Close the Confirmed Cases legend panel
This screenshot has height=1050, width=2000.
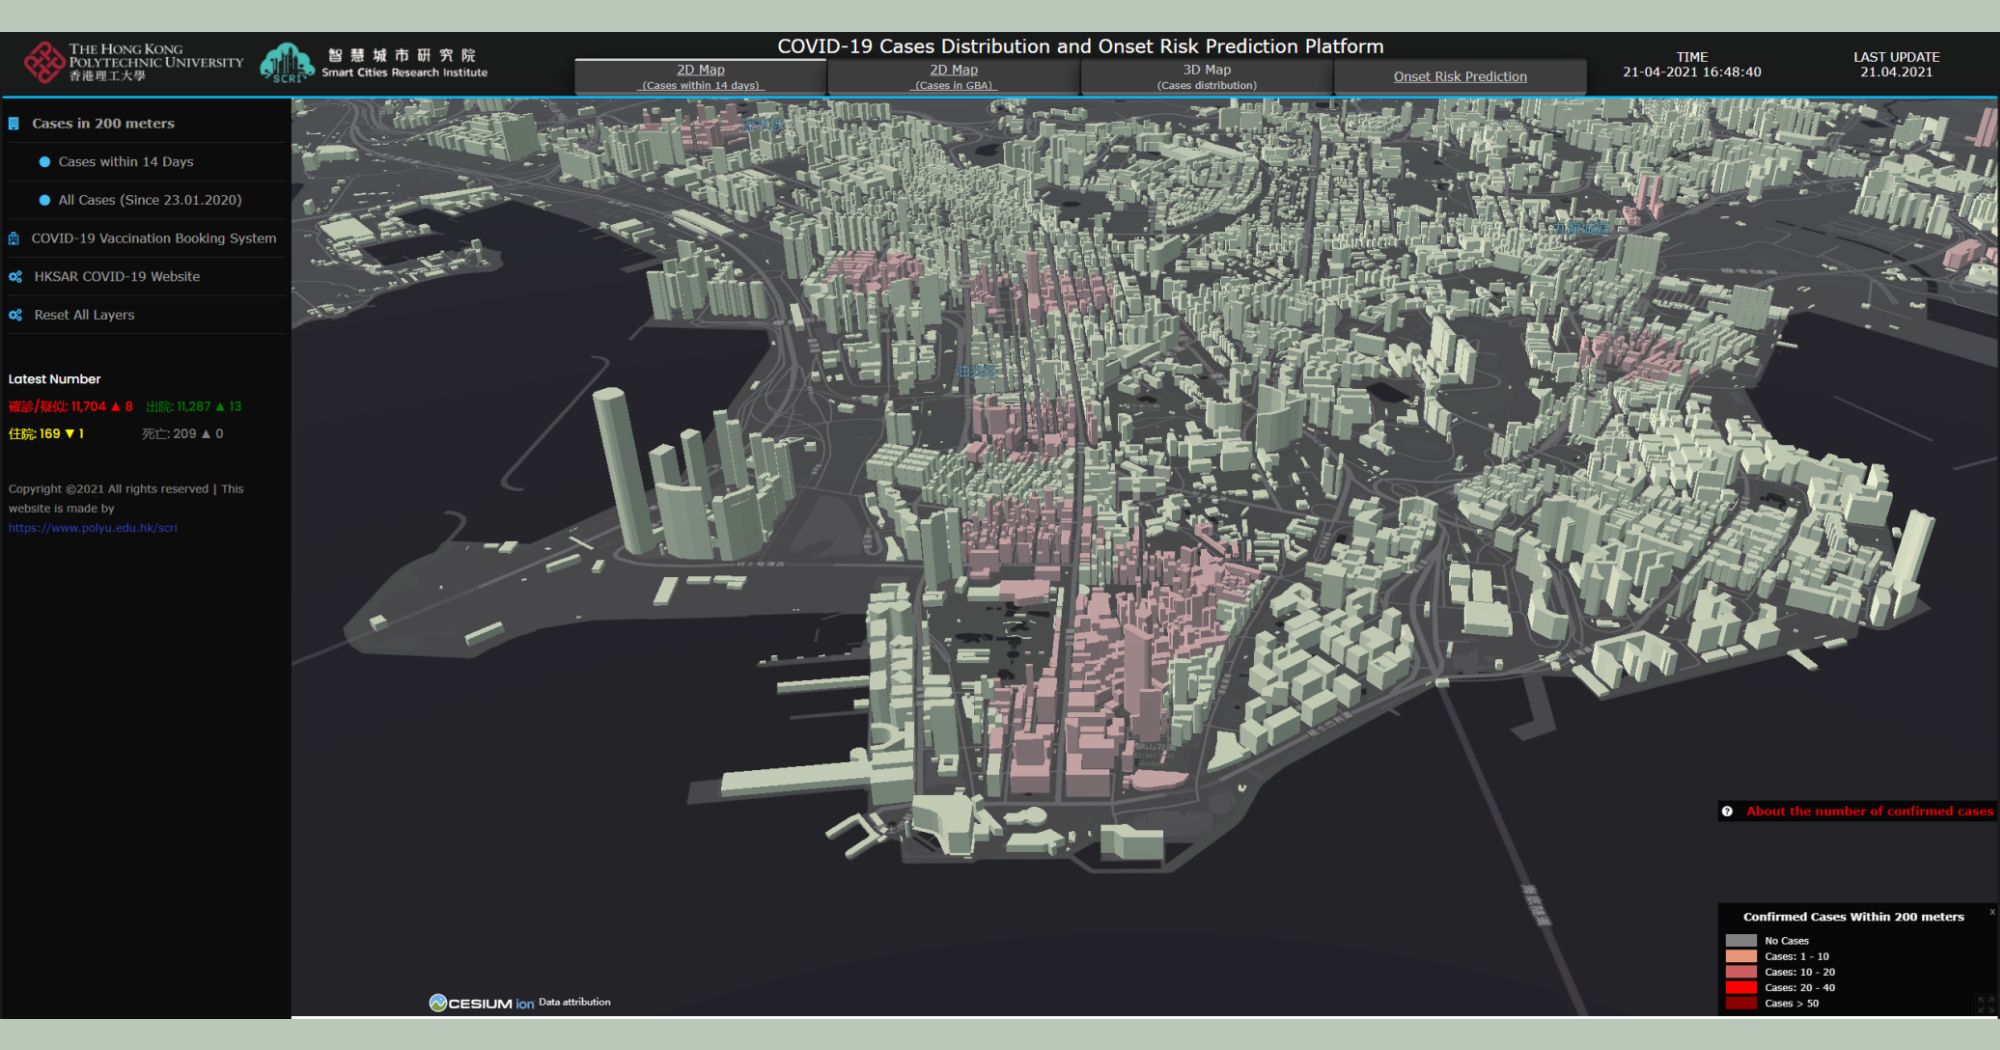(1991, 912)
